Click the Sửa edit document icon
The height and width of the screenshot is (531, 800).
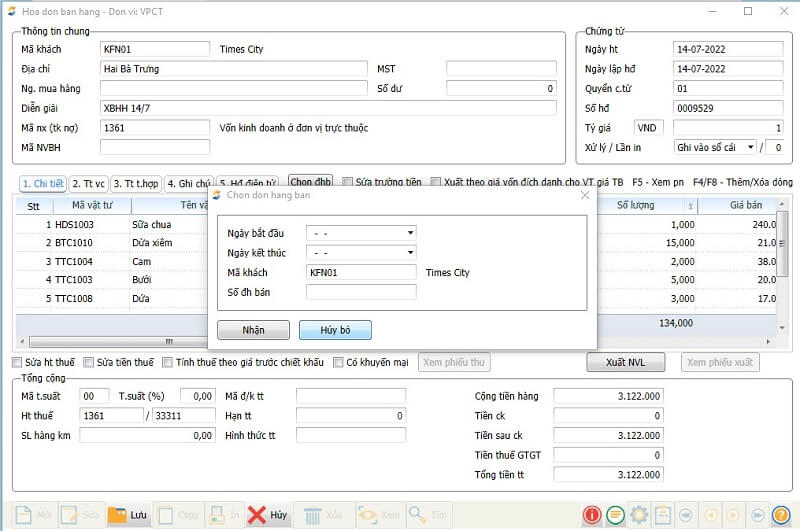70,515
